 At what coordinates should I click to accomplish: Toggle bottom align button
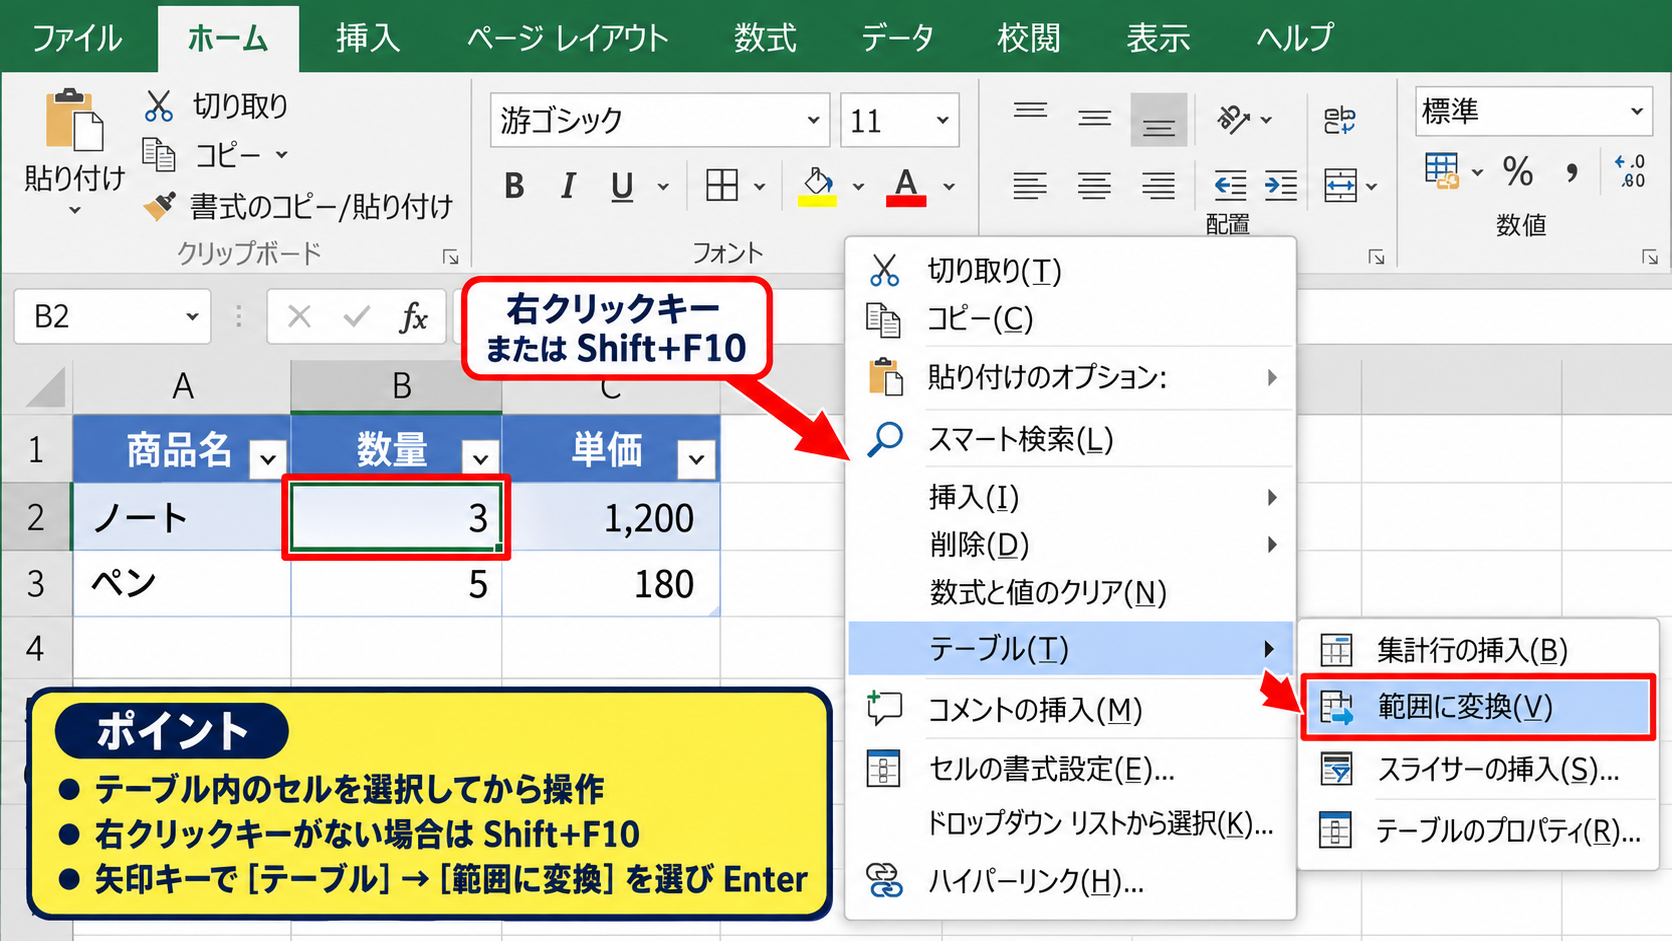(x=1159, y=120)
